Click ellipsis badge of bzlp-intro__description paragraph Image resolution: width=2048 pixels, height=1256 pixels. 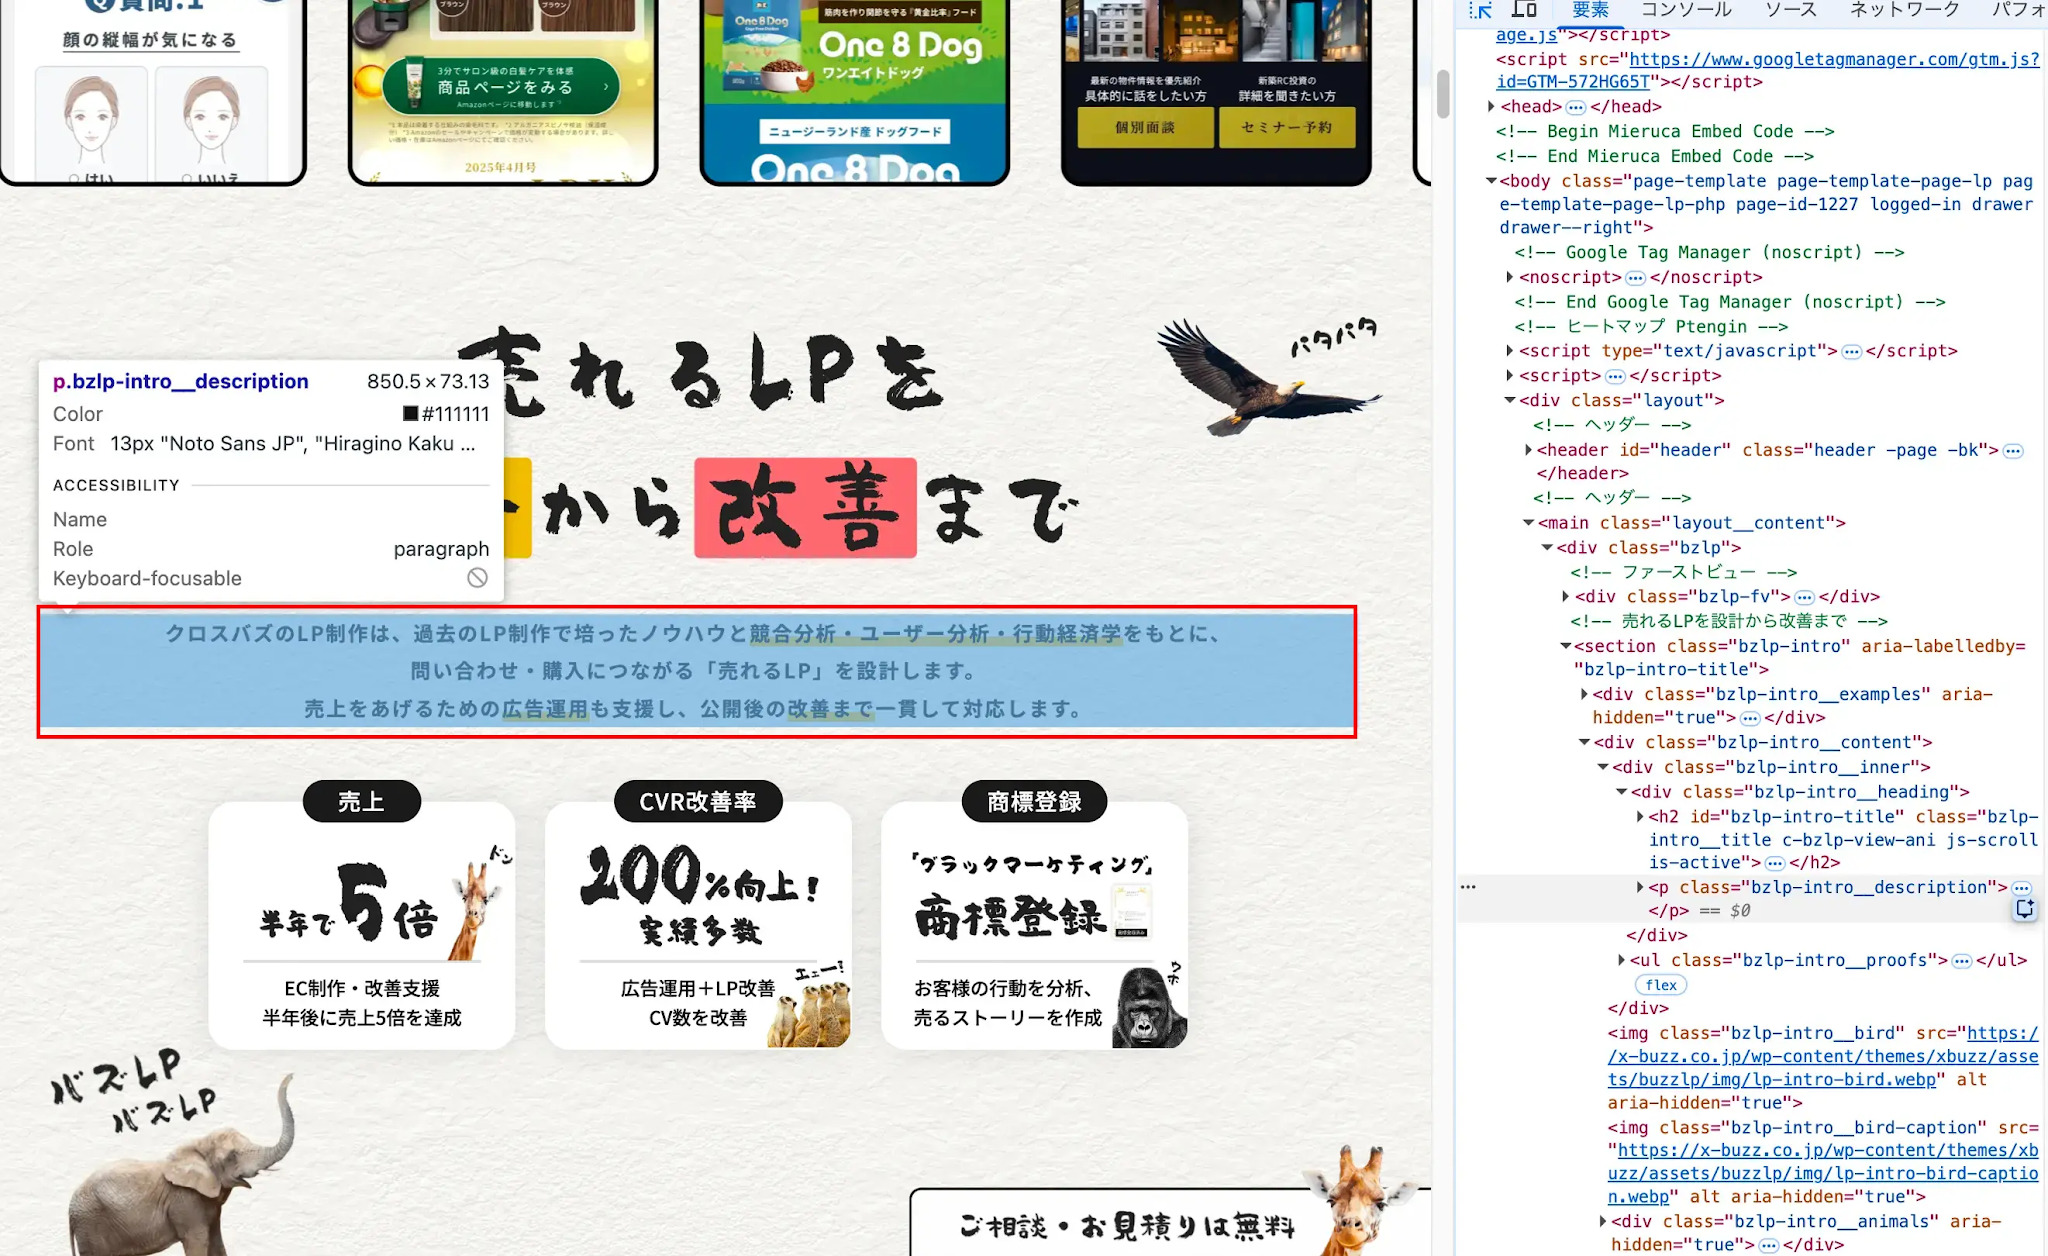coord(2022,888)
